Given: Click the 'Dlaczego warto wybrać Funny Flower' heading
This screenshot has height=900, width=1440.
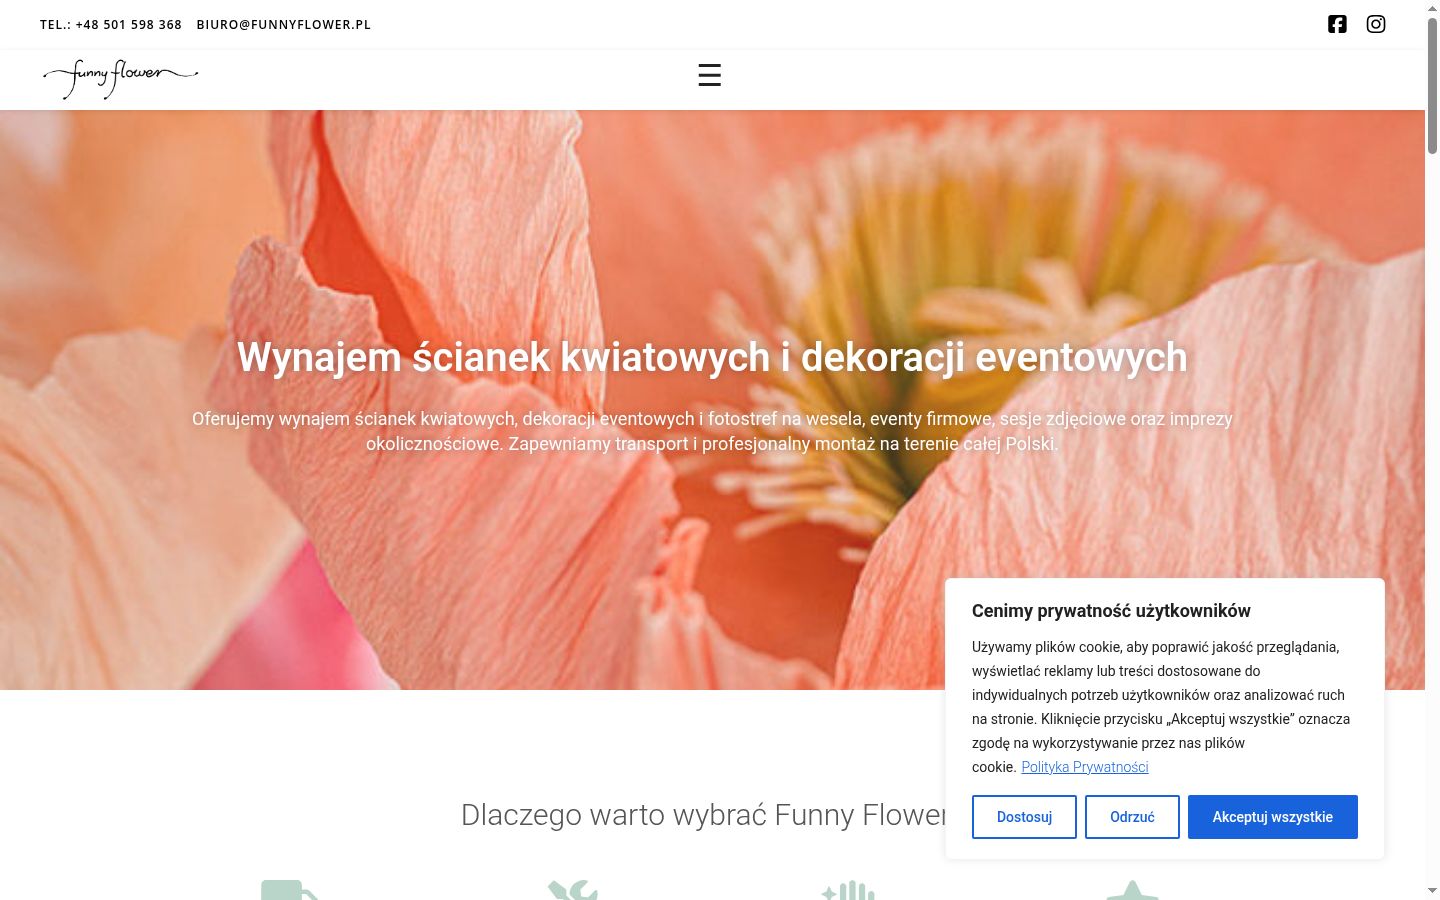Looking at the screenshot, I should click(x=703, y=815).
